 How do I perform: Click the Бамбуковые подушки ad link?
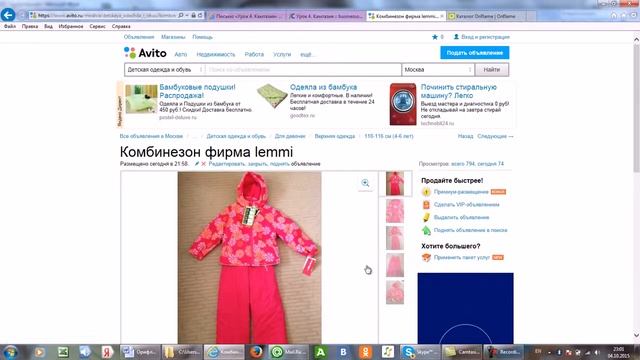point(198,91)
